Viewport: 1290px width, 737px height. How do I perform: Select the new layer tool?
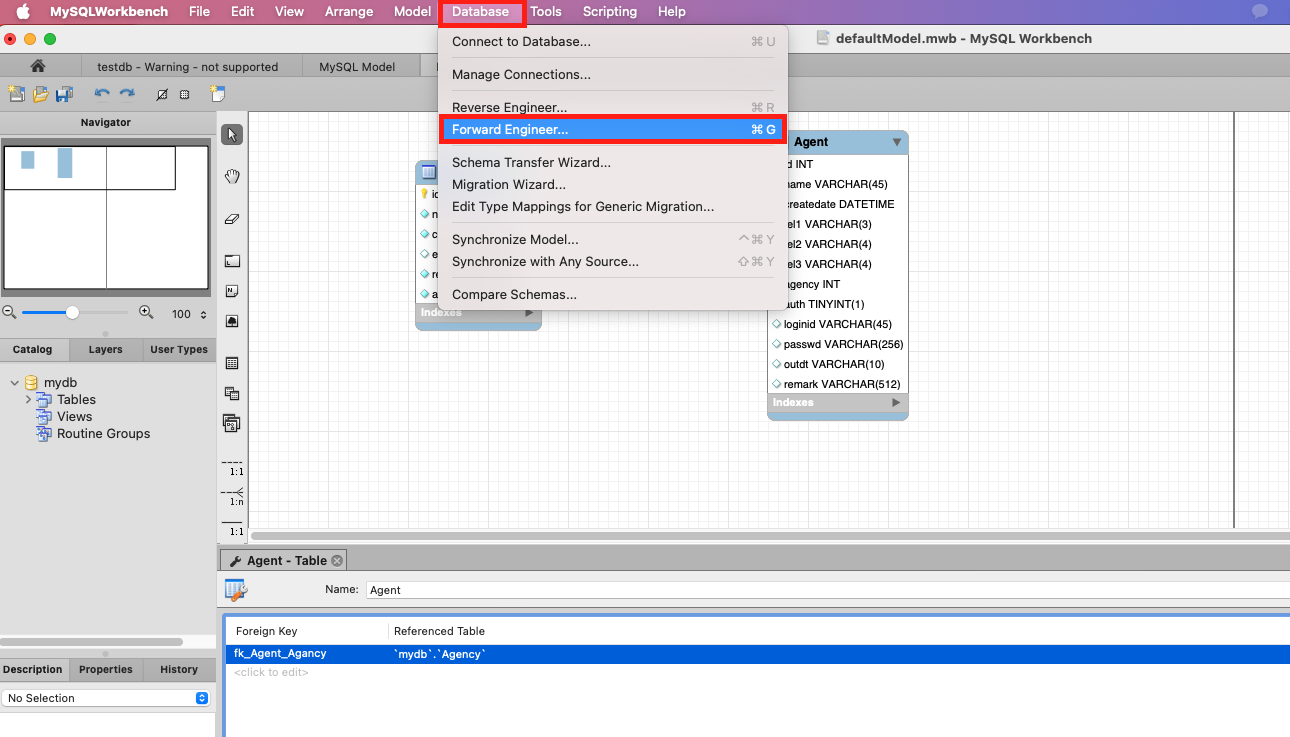tap(232, 261)
